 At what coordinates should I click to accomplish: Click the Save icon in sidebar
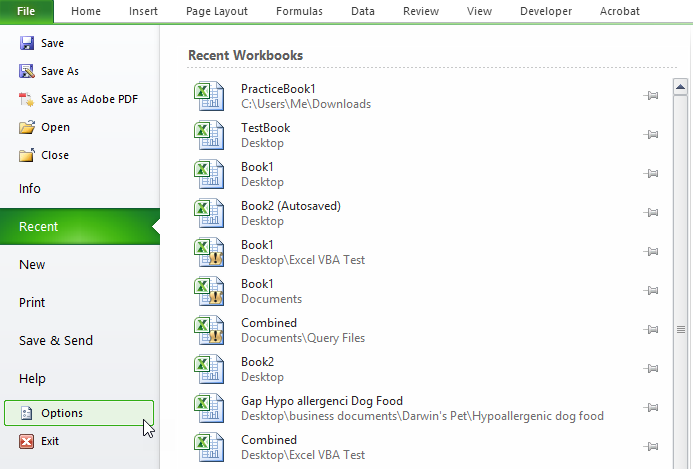tap(27, 44)
